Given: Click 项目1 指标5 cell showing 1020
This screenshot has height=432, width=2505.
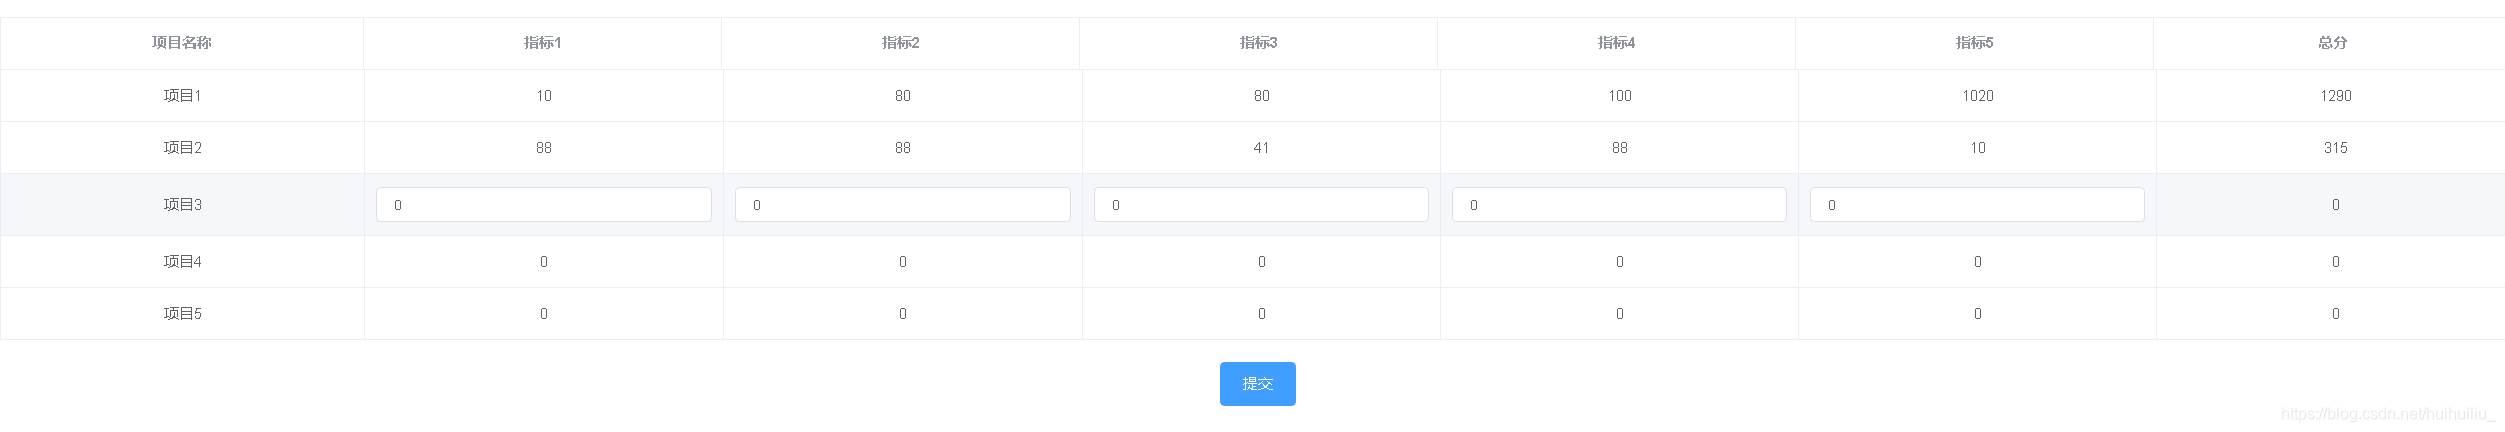Looking at the screenshot, I should [x=1977, y=96].
